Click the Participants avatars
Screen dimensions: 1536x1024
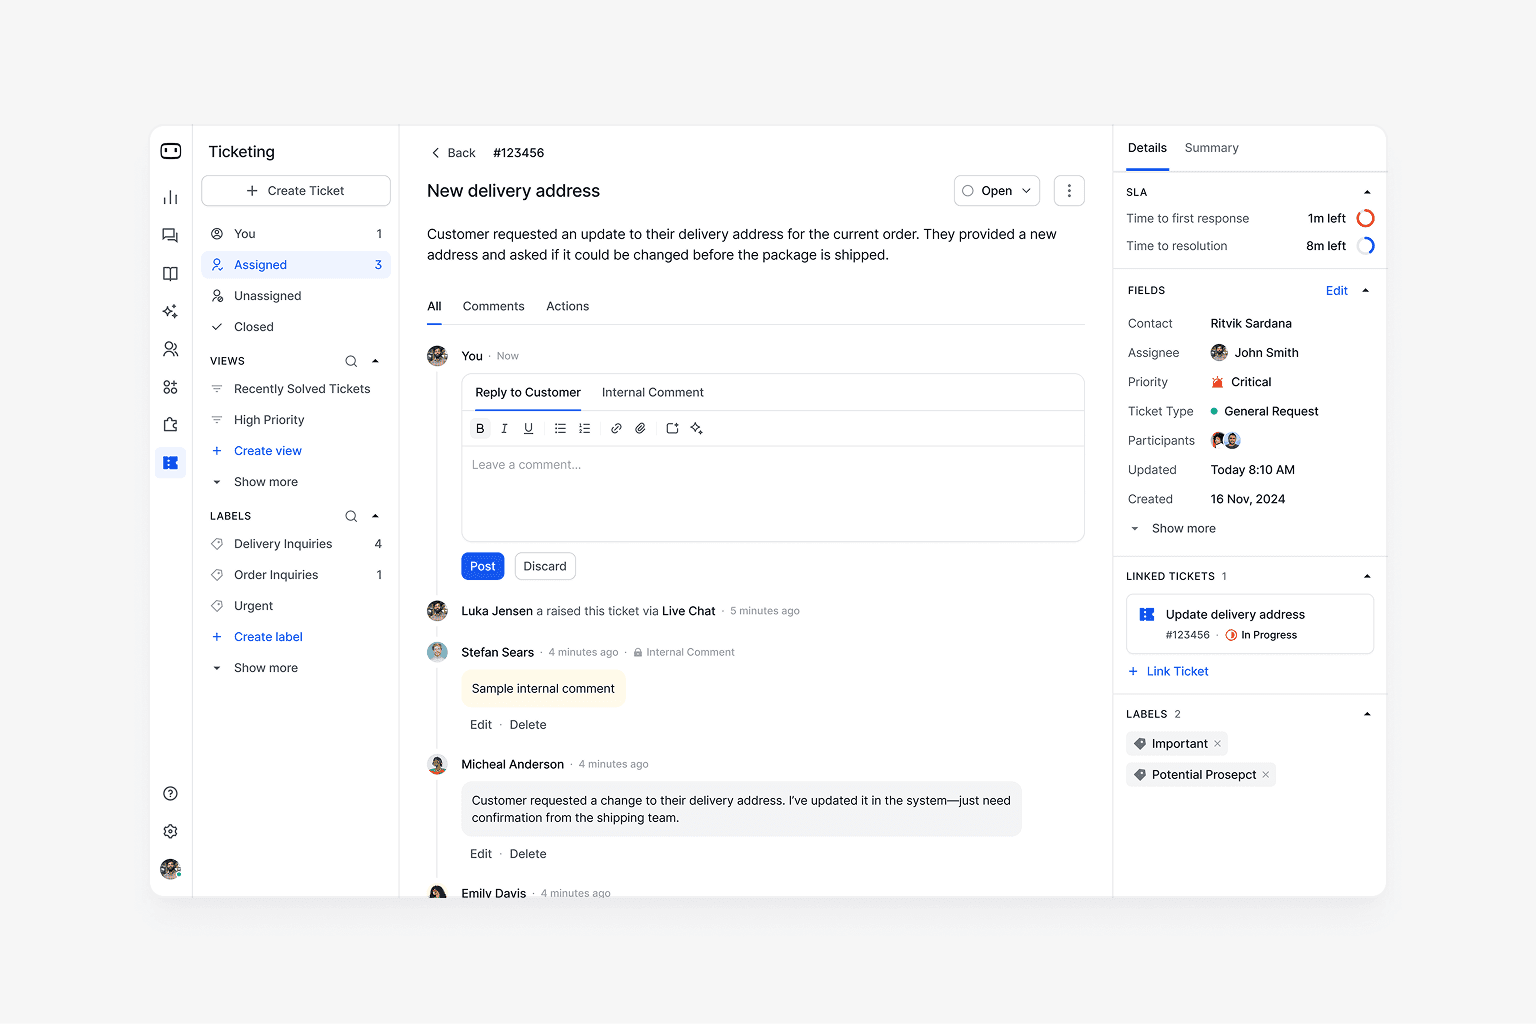[x=1226, y=441]
